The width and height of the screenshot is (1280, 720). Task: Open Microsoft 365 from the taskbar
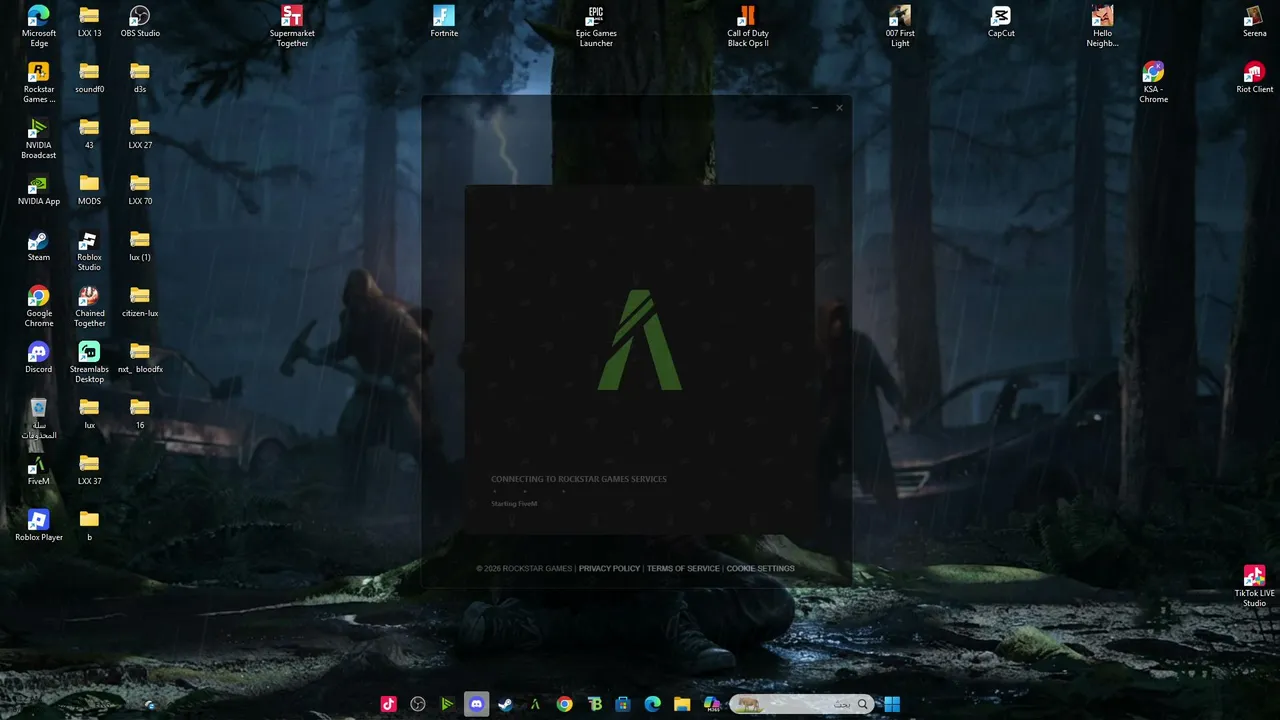712,704
